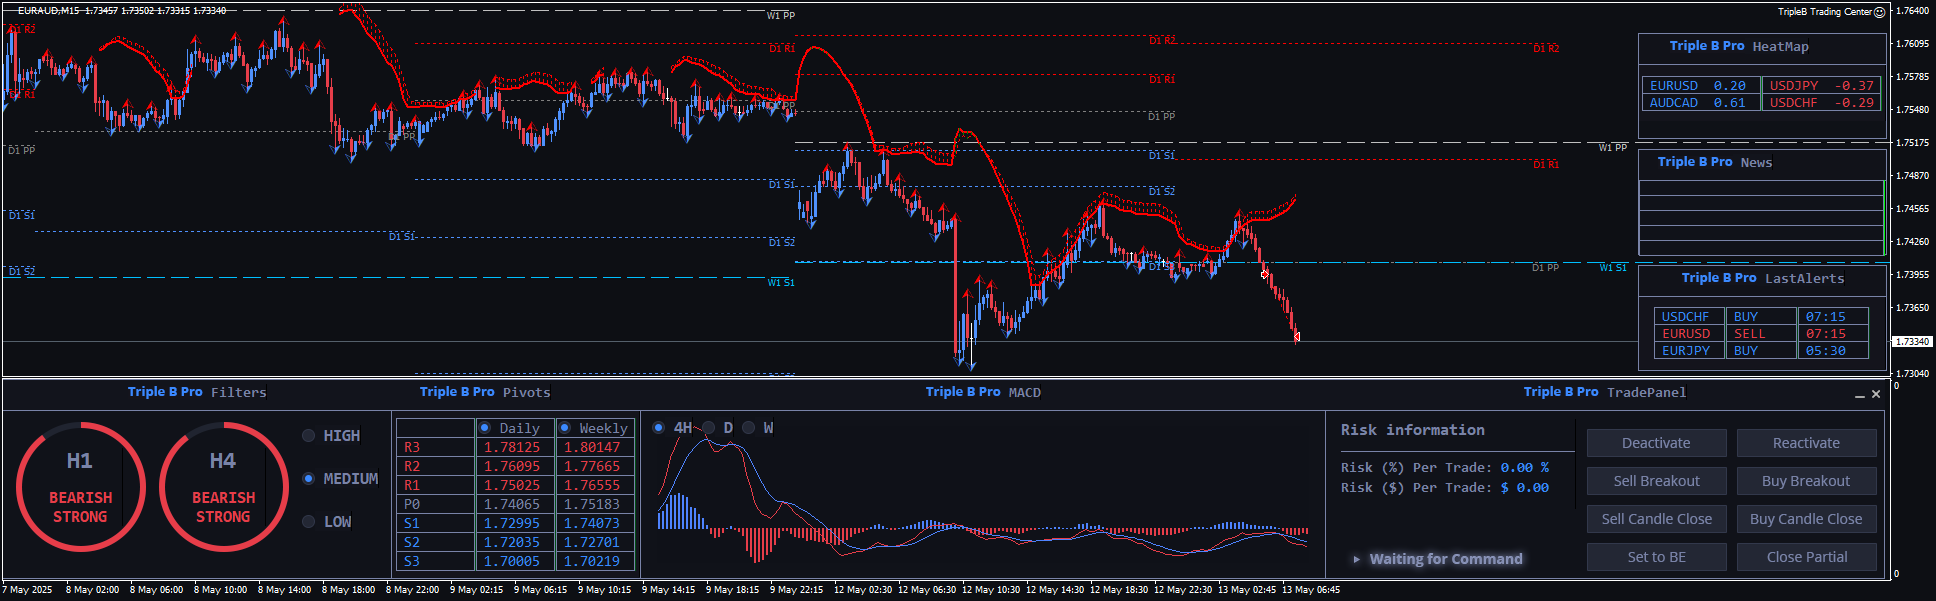Click the current price marker on the chart
Screen dimensions: 1936x601
pyautogui.click(x=1297, y=337)
